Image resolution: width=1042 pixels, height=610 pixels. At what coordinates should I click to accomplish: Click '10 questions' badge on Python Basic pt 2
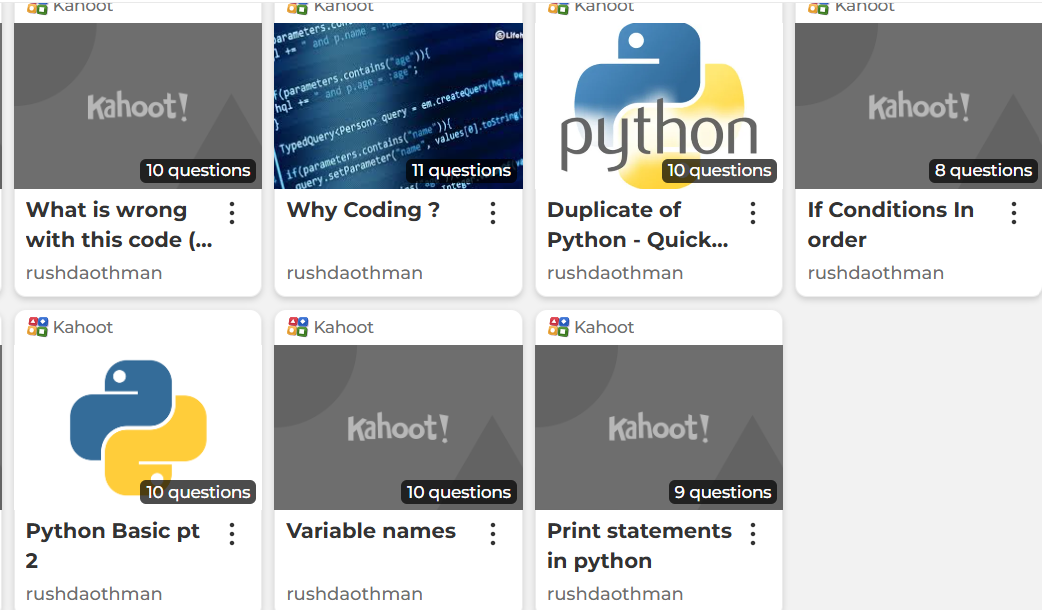(x=198, y=492)
